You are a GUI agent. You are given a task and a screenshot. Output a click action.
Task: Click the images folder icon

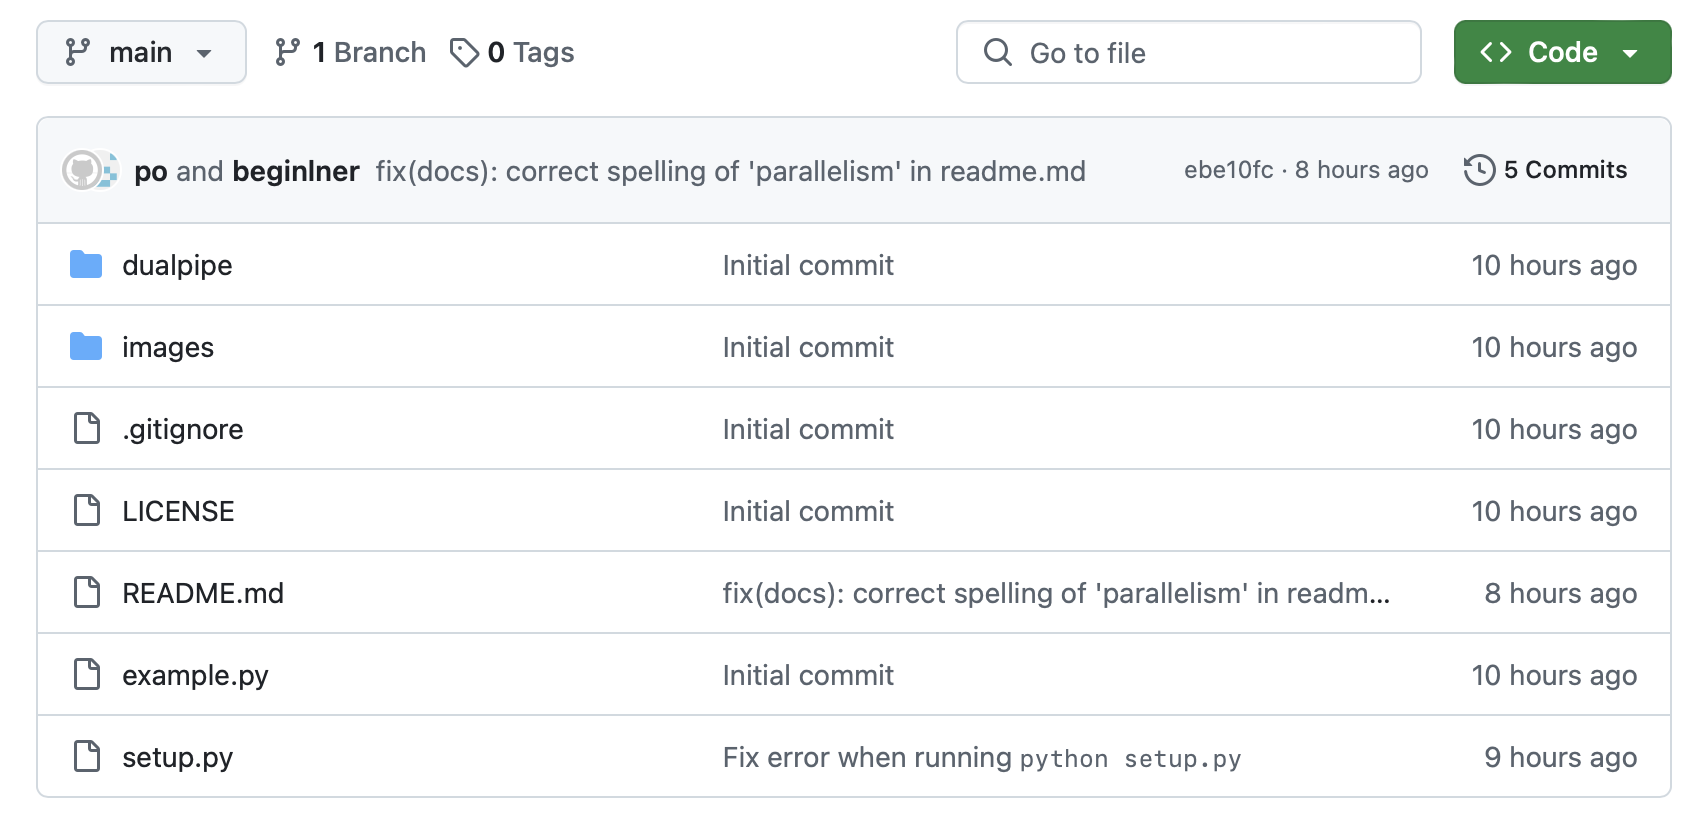[x=86, y=347]
